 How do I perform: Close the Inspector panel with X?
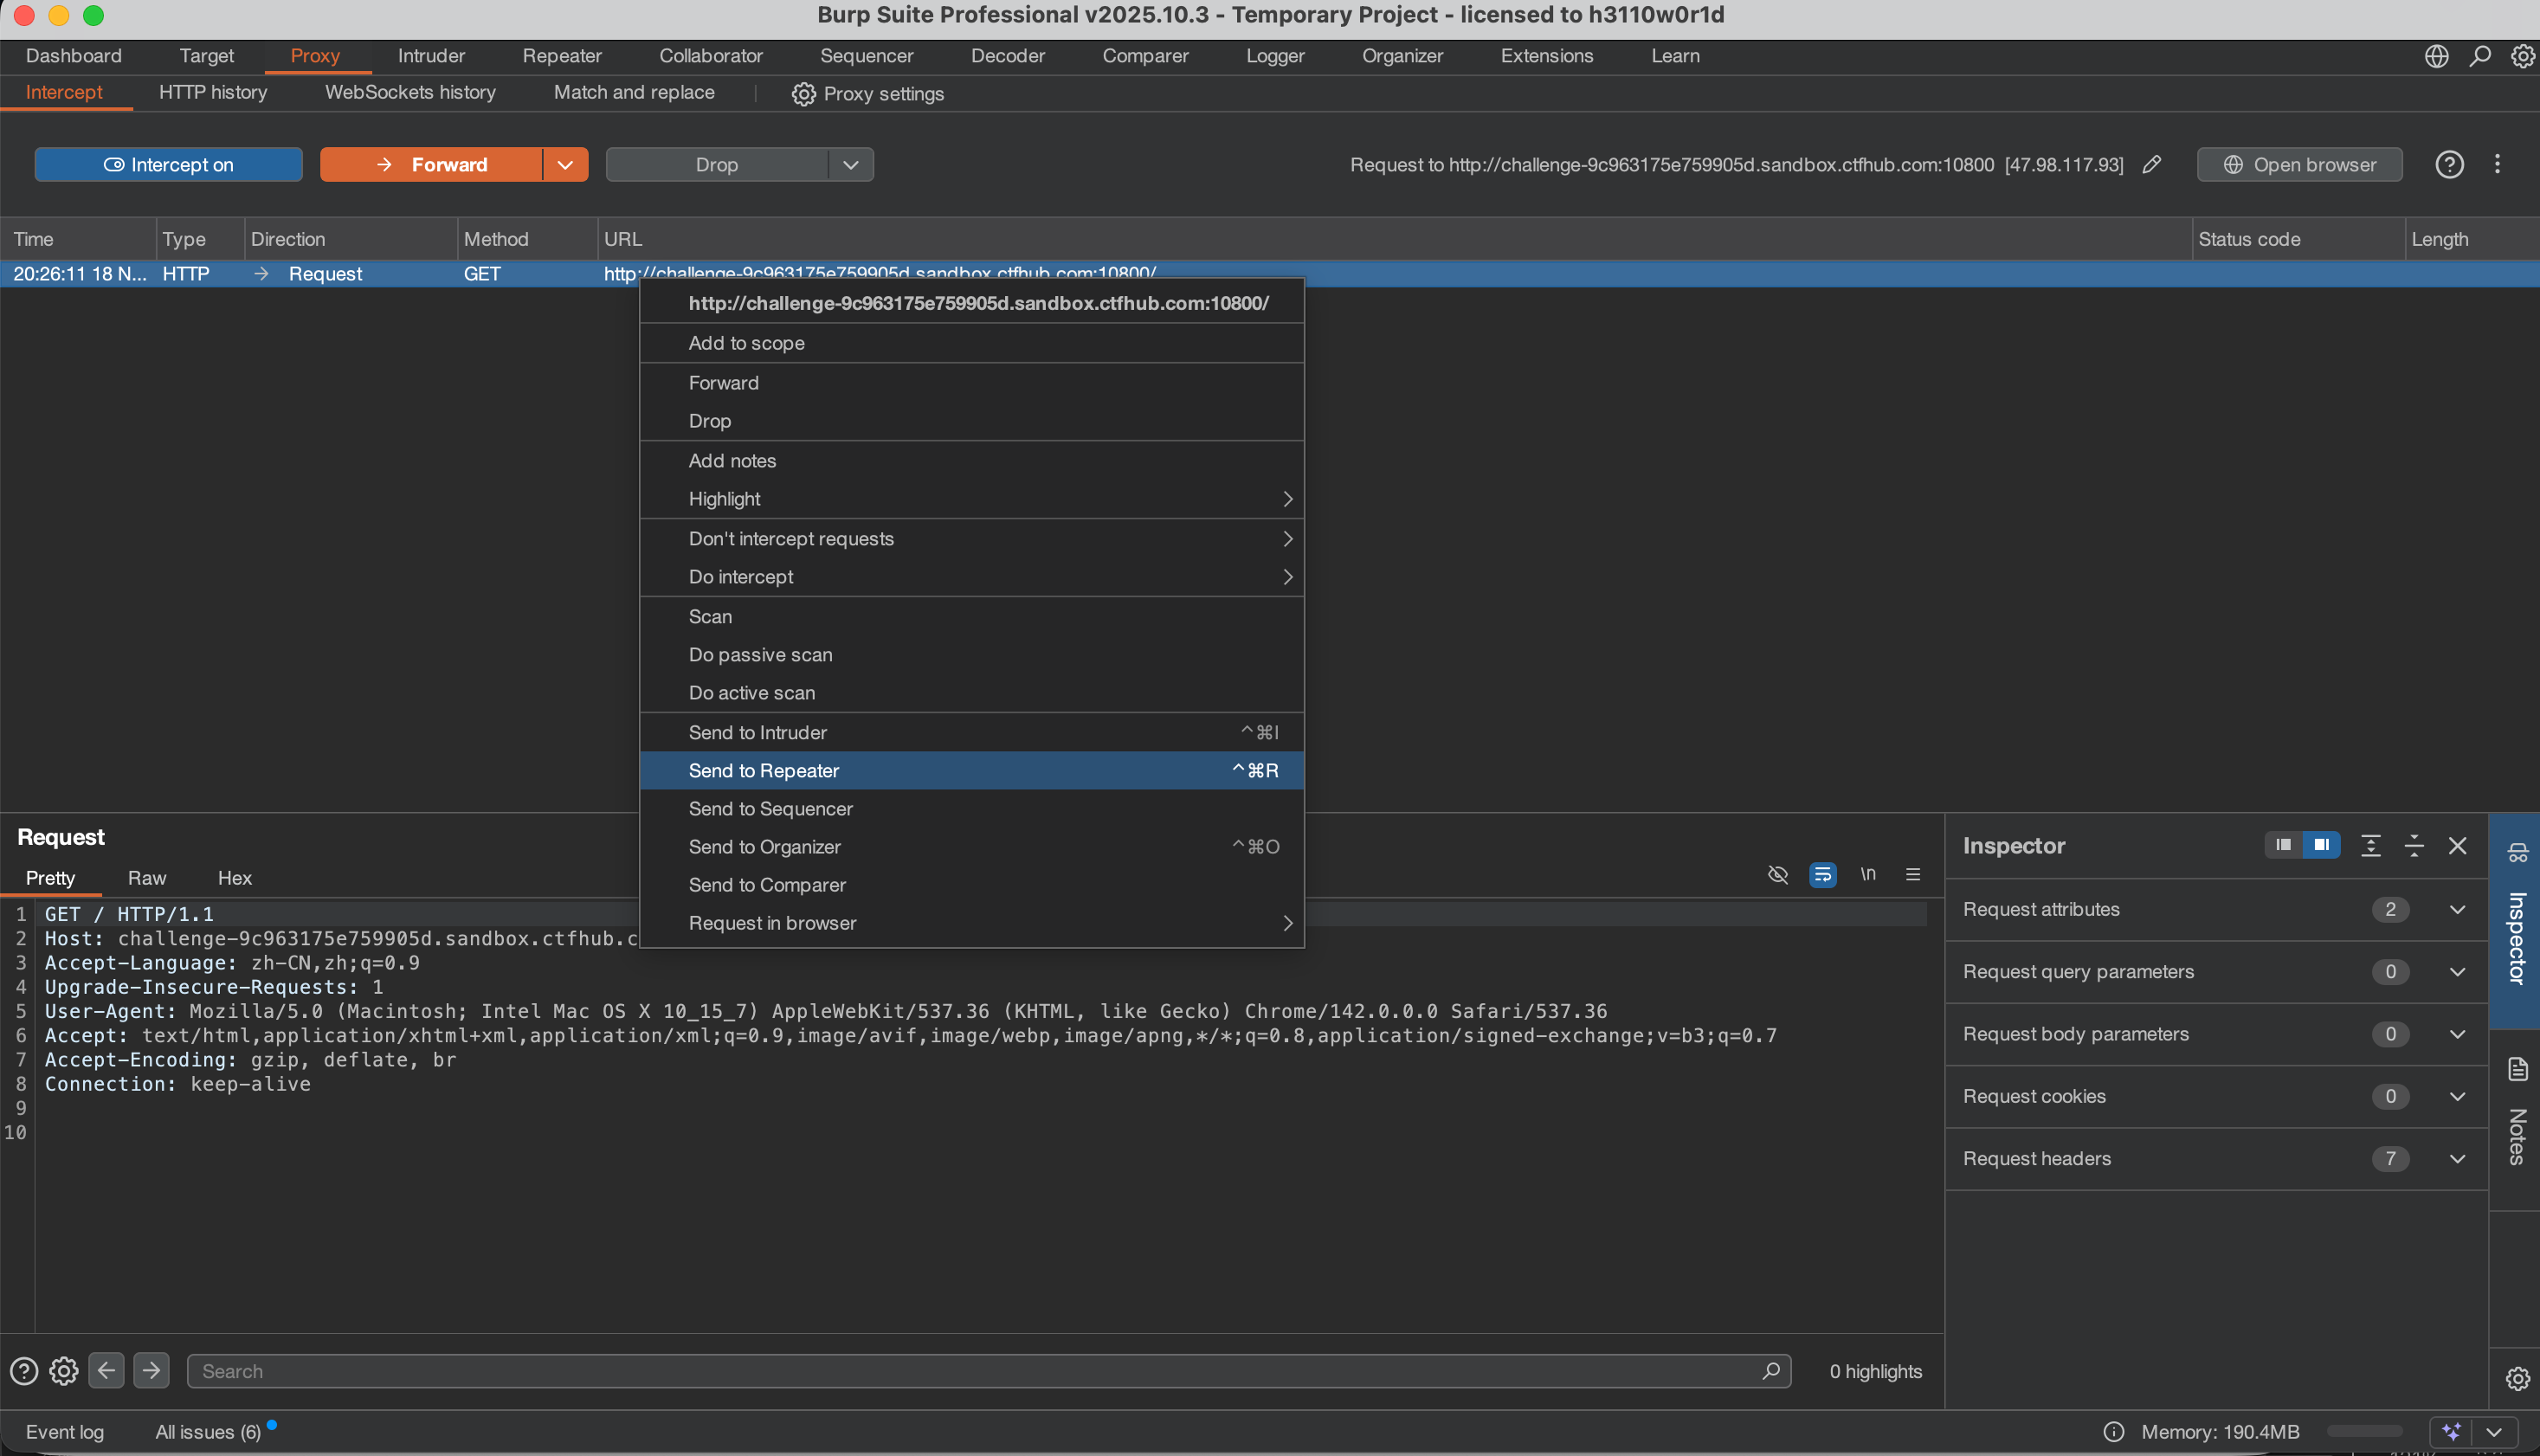point(2456,846)
